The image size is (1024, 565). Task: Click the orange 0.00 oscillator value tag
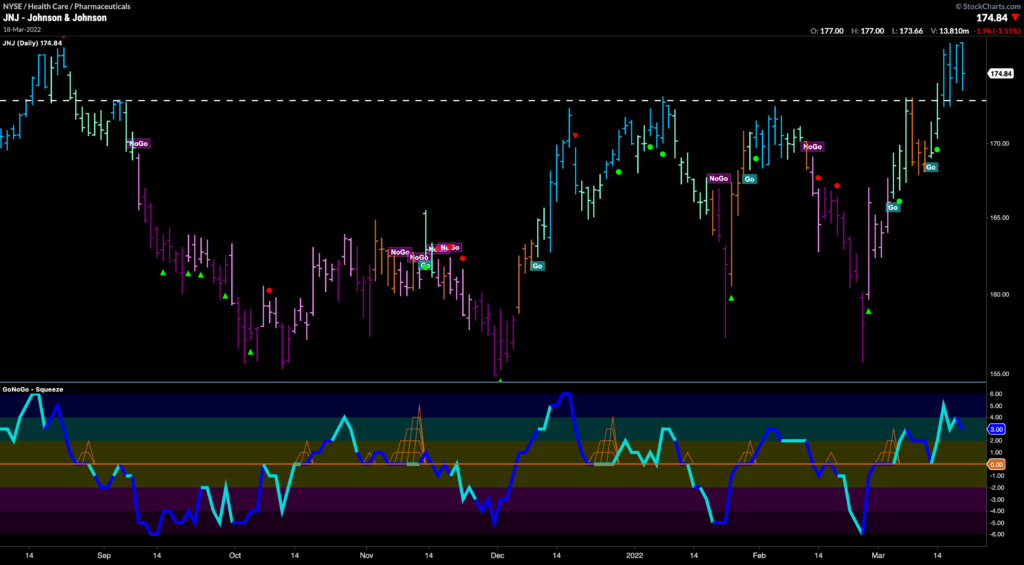[997, 464]
